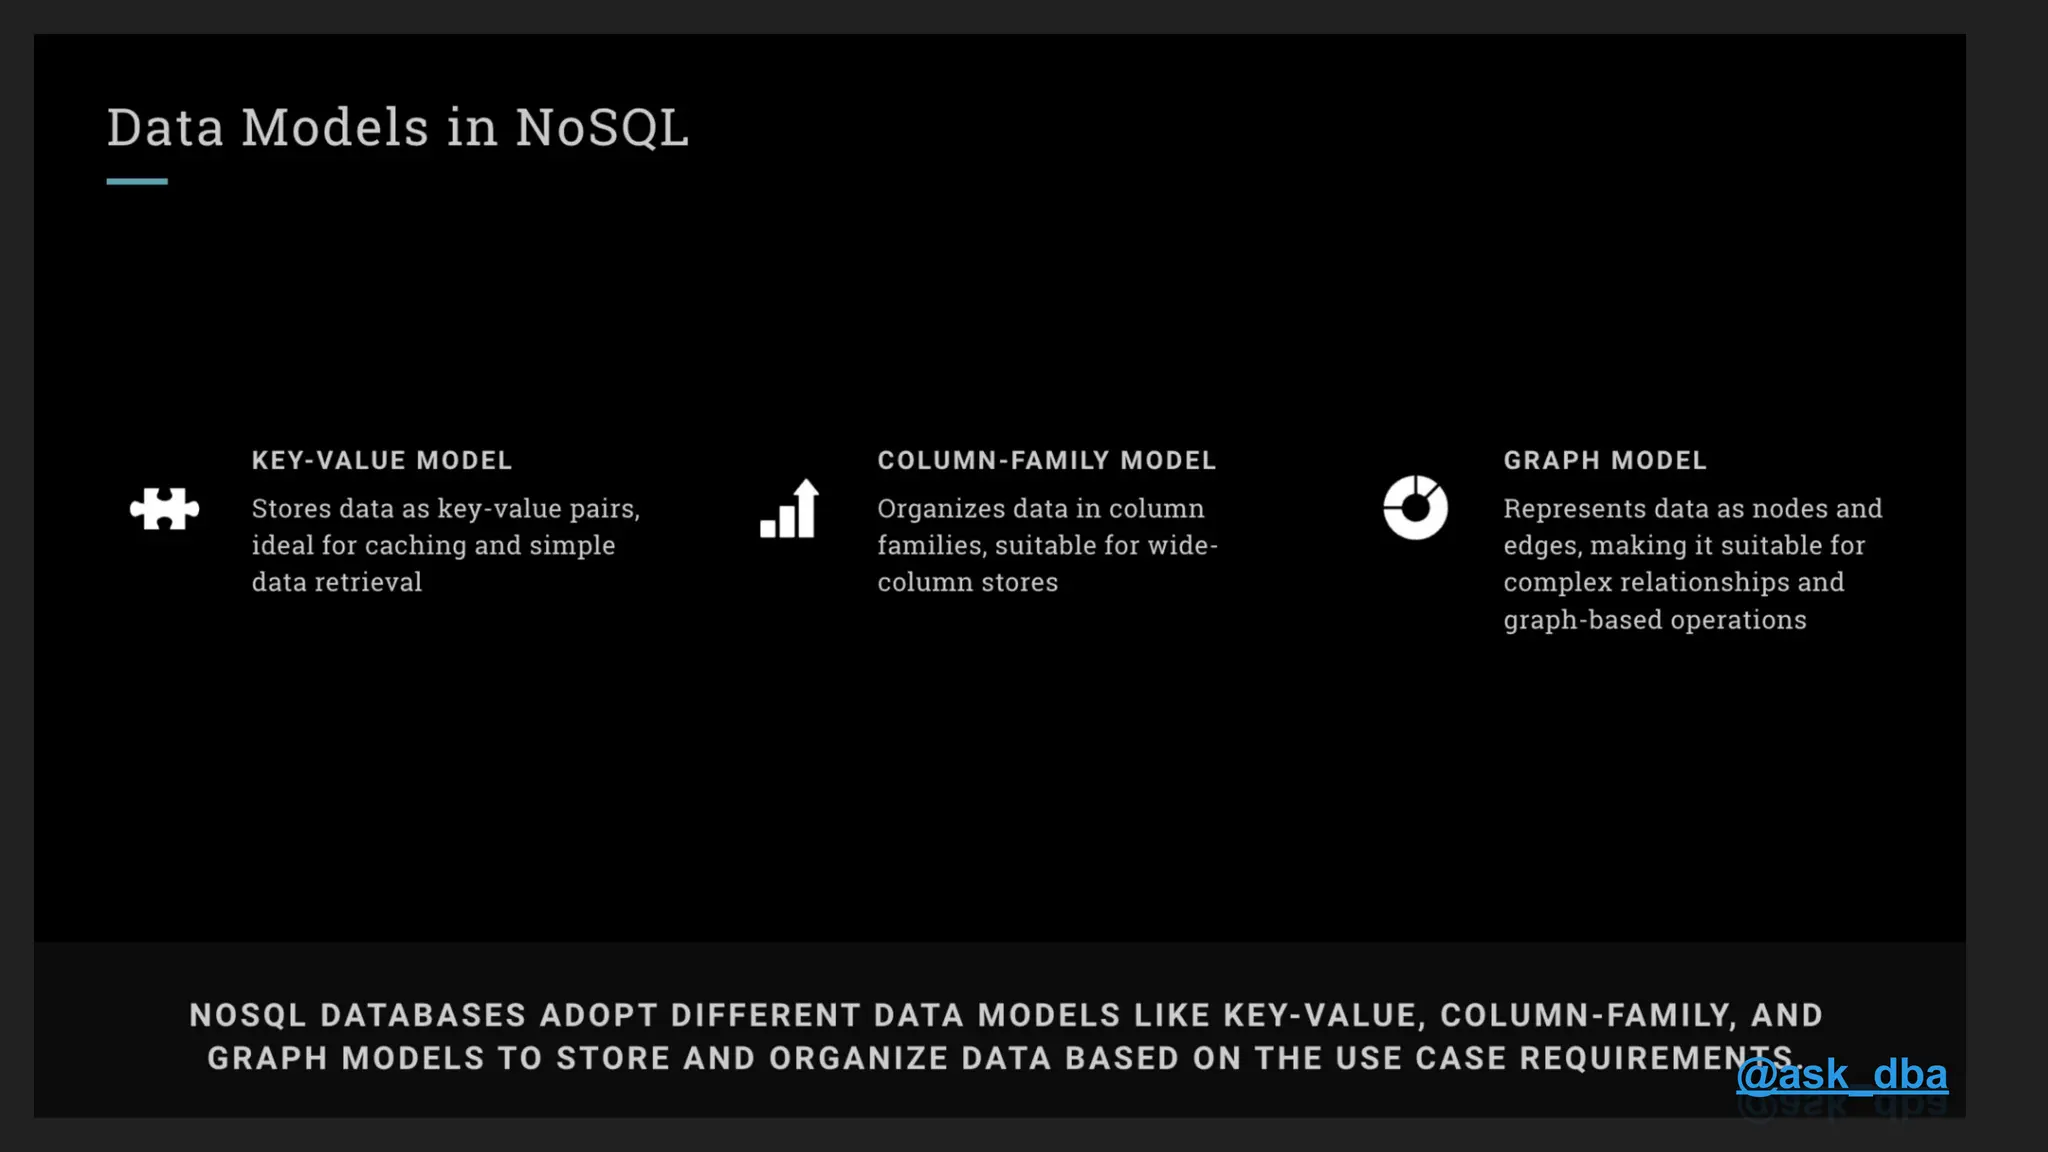The width and height of the screenshot is (2048, 1152).
Task: Select the nodes and edges description text
Action: pos(1693,564)
